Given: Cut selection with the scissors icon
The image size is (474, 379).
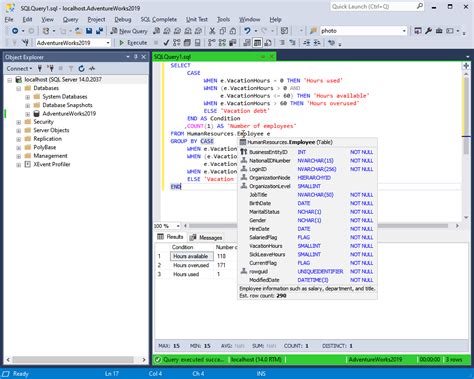Looking at the screenshot, I should tap(212, 31).
